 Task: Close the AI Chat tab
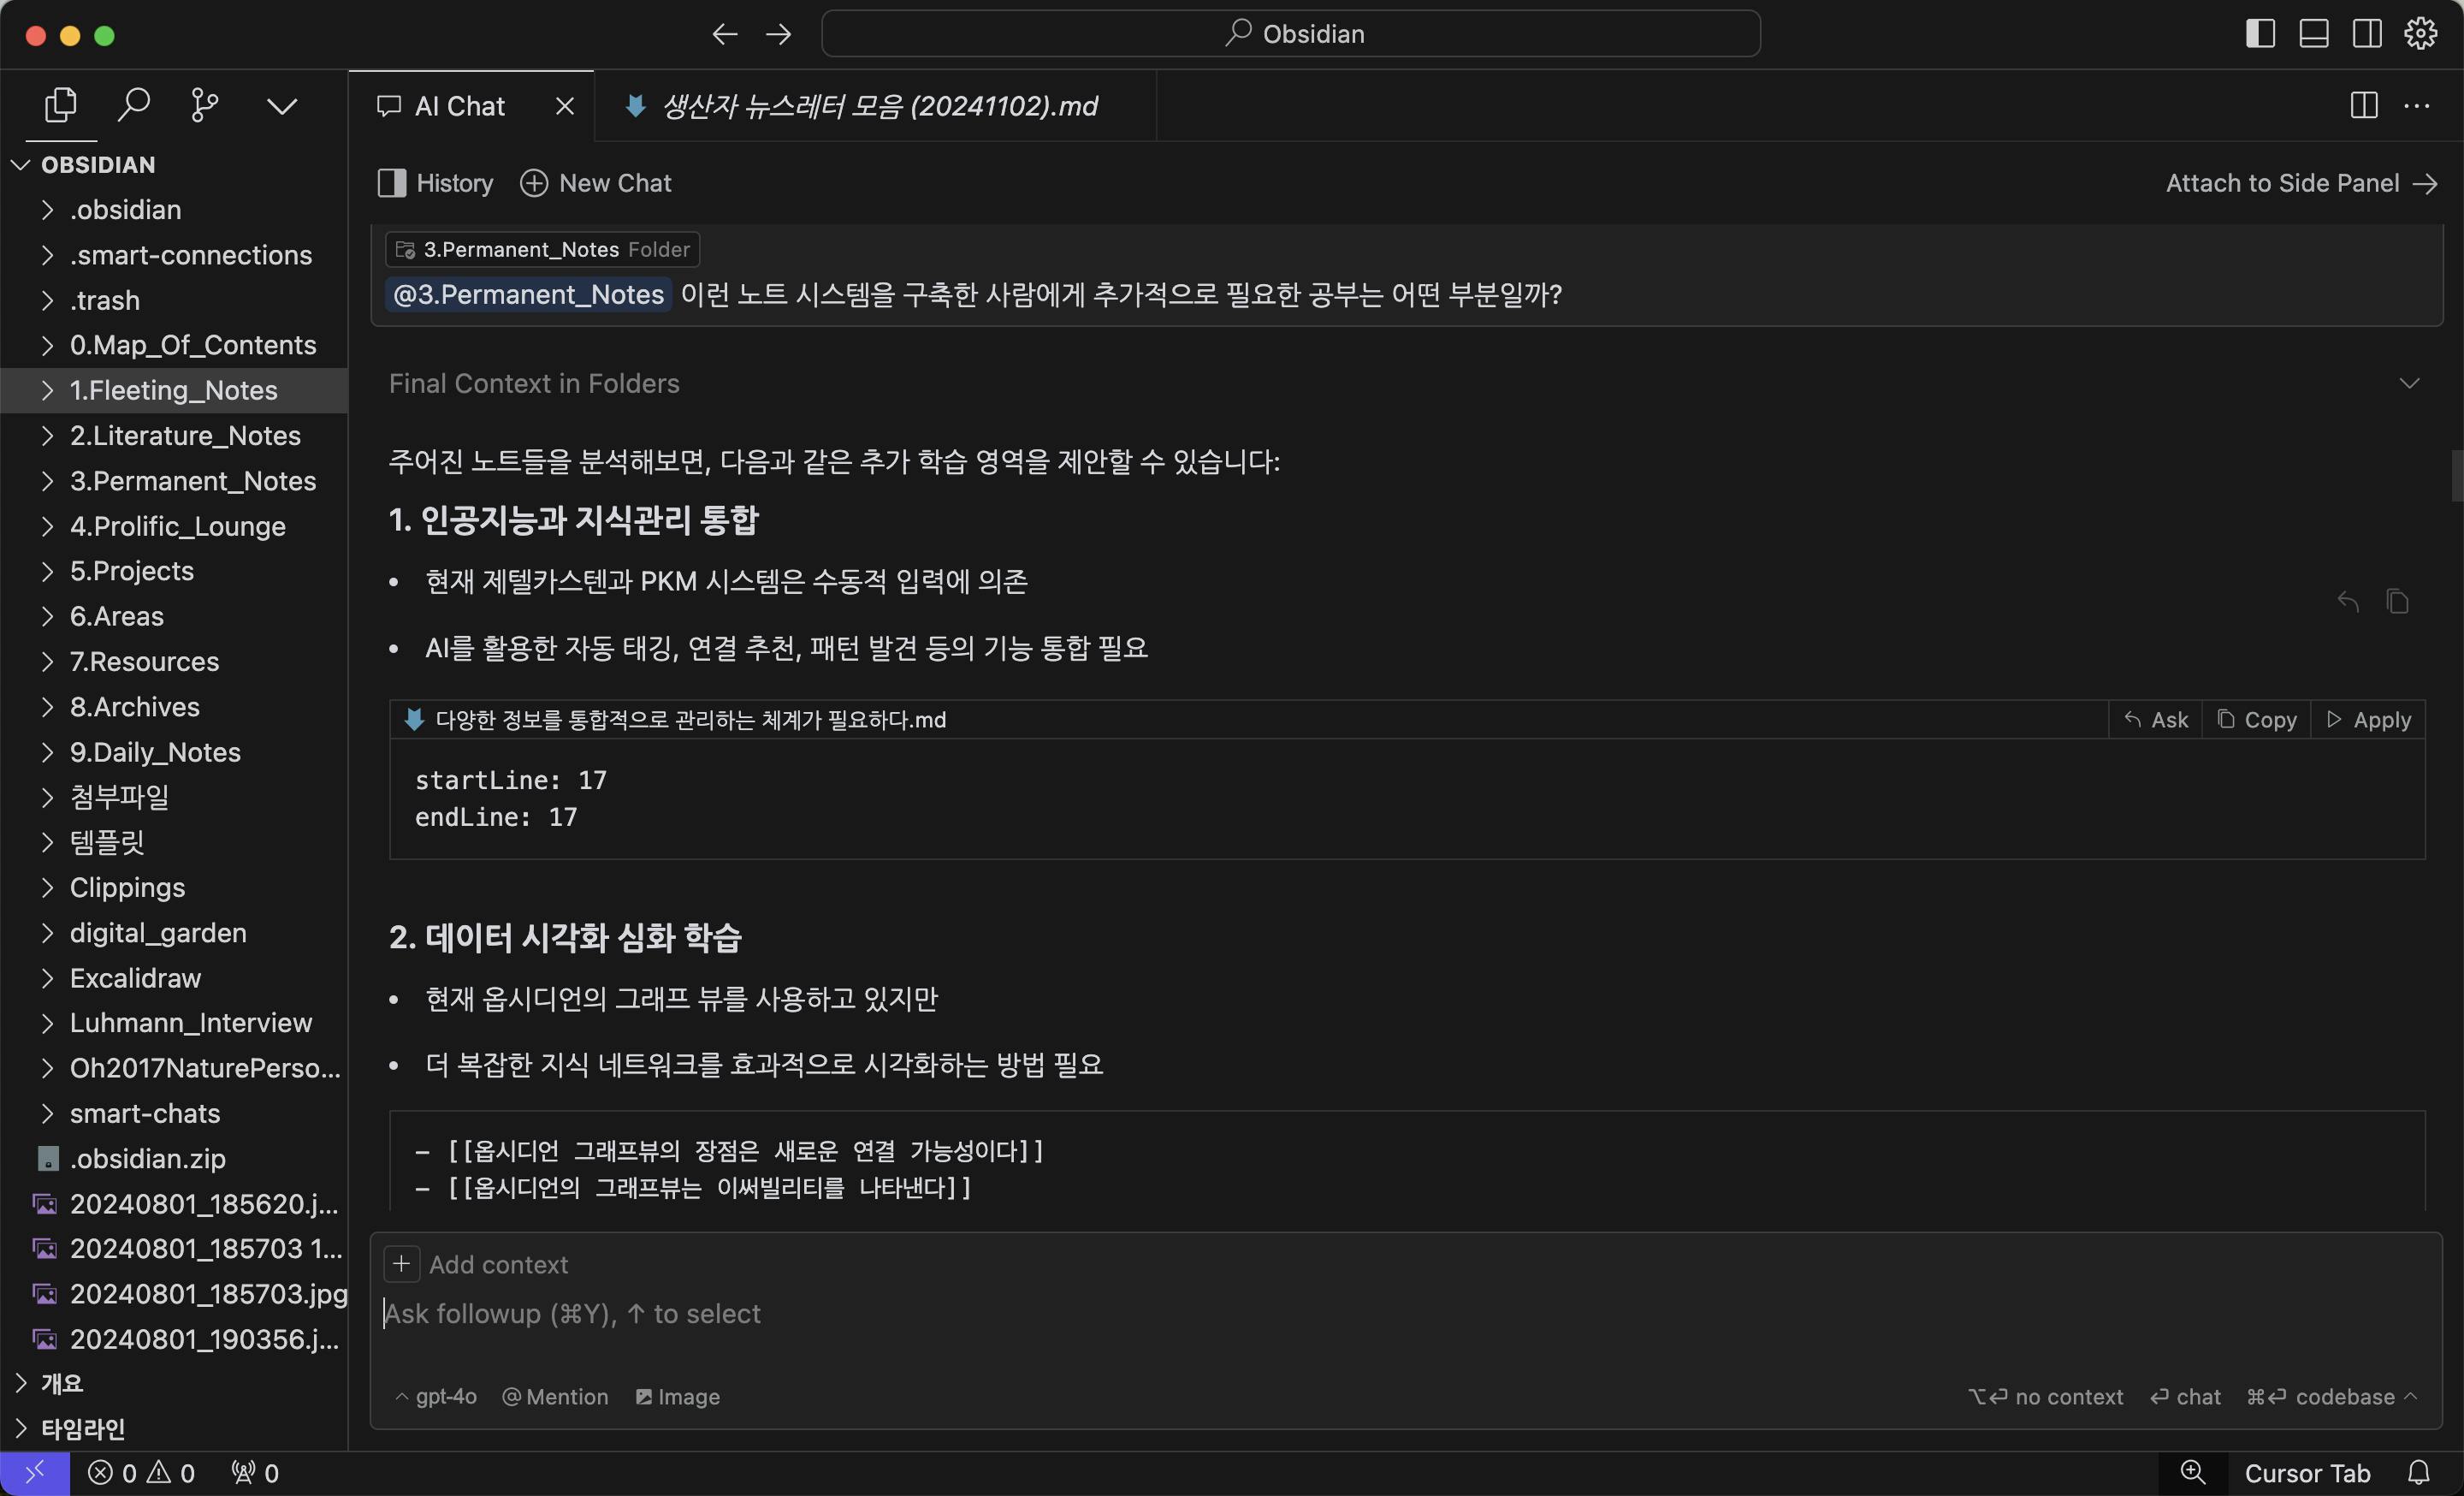565,106
